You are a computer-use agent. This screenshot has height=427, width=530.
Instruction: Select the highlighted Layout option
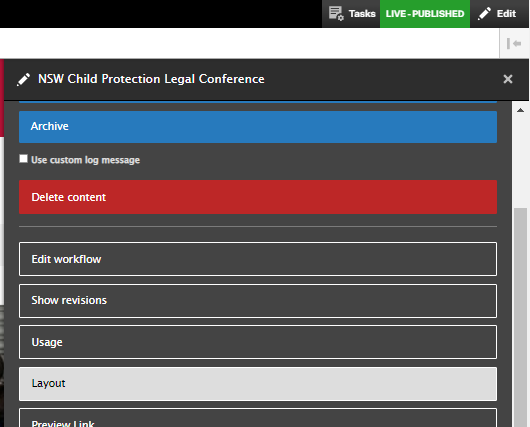pos(258,384)
